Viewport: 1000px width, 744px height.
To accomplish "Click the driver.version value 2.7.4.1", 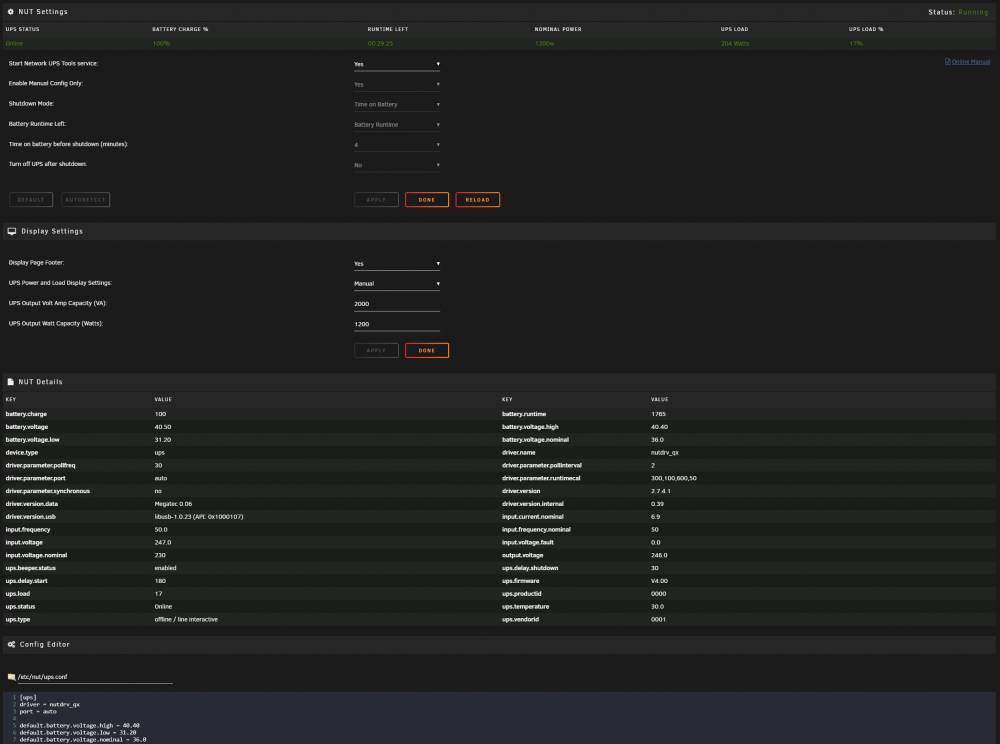I will pos(660,491).
